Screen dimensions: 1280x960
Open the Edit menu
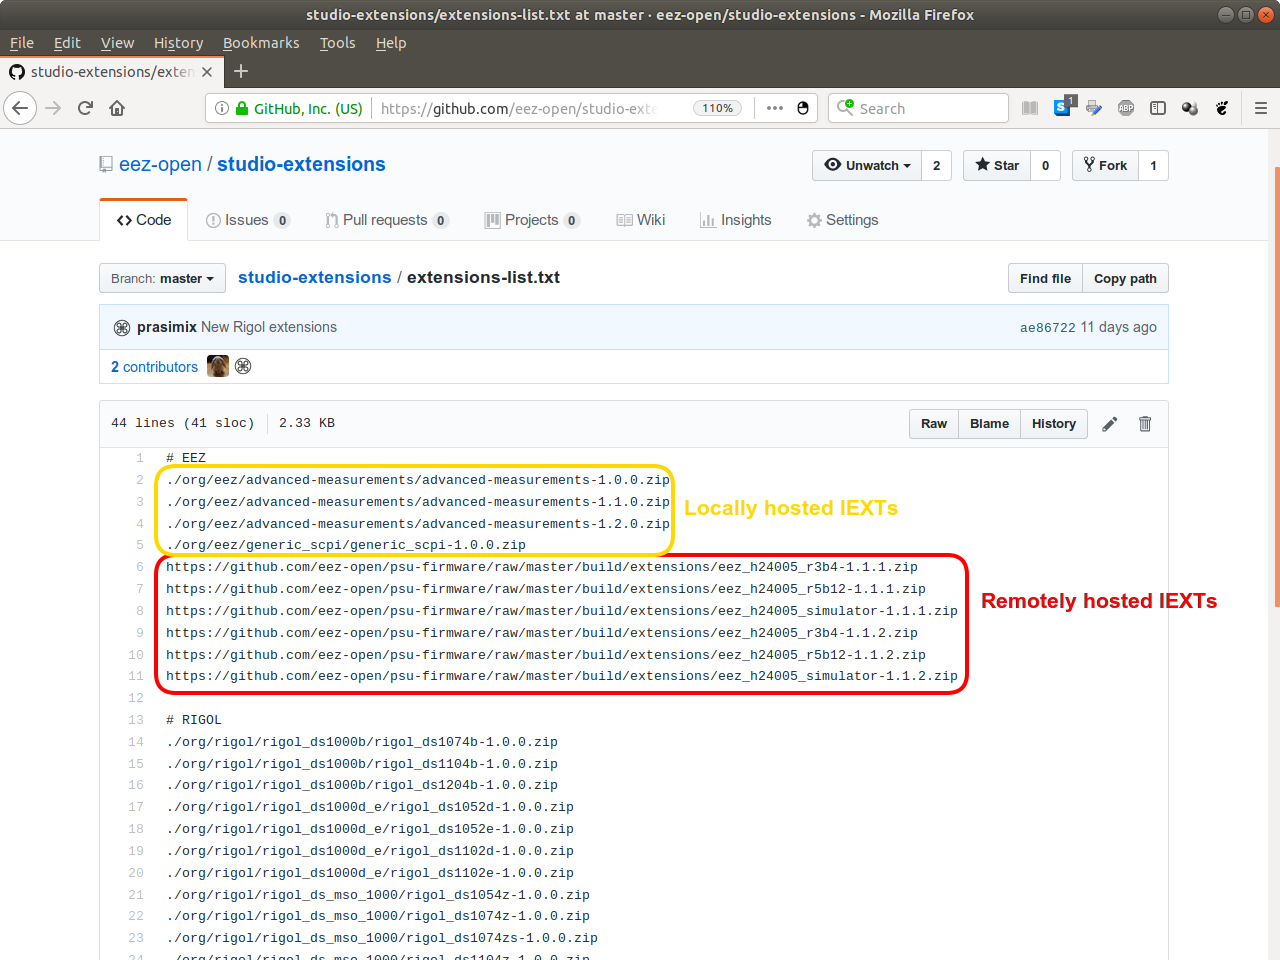tap(67, 43)
